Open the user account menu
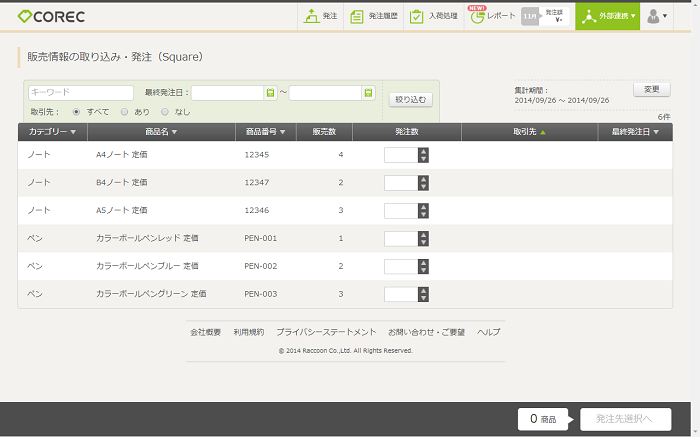The width and height of the screenshot is (700, 437). click(x=656, y=16)
